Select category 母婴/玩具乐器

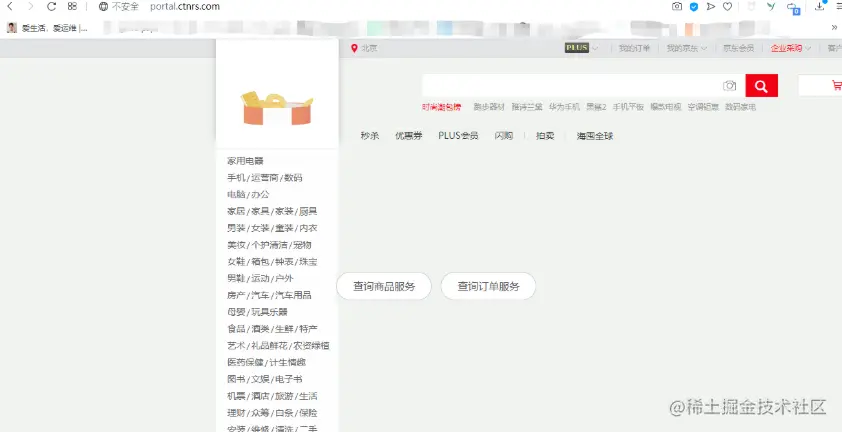click(257, 312)
